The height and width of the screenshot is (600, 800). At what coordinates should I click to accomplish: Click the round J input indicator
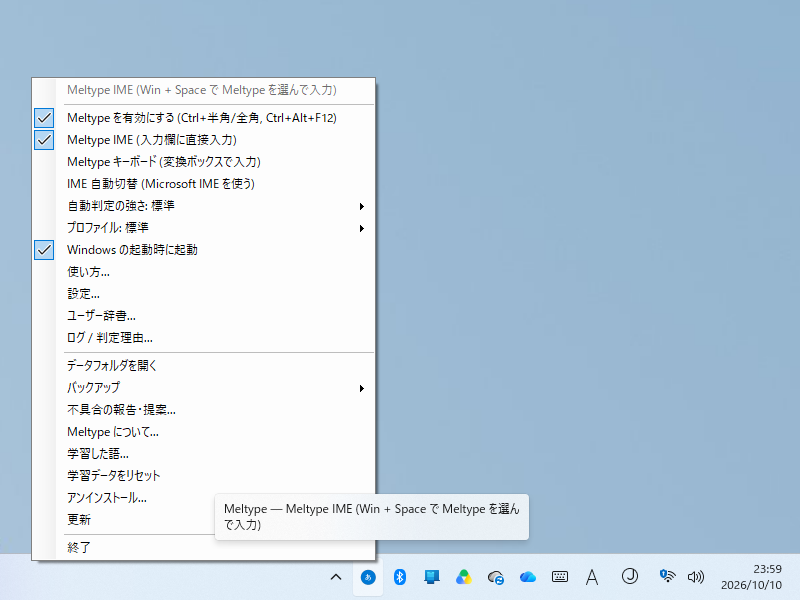click(630, 576)
